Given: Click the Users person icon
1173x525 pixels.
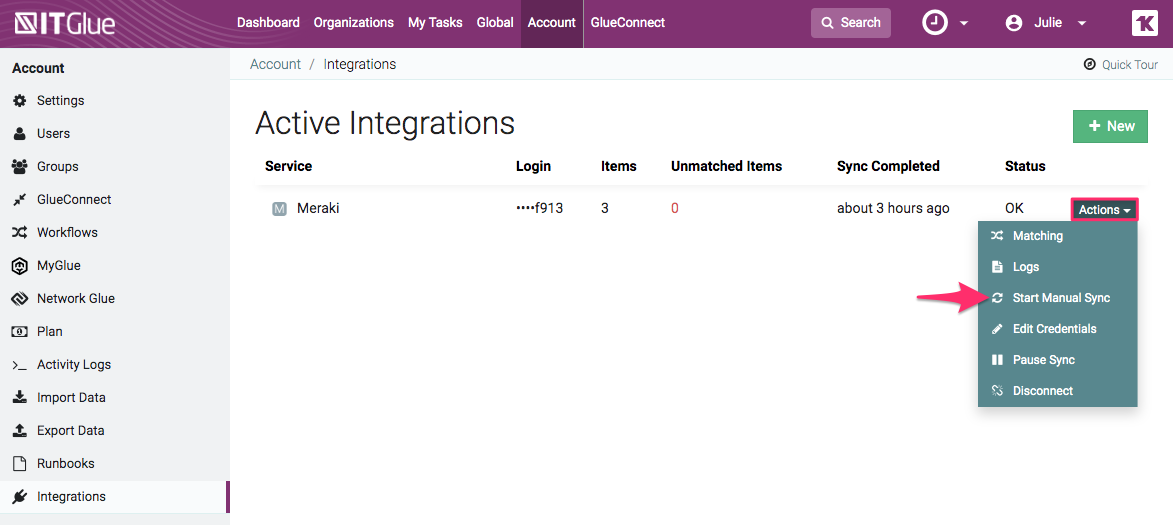Looking at the screenshot, I should coord(20,133).
